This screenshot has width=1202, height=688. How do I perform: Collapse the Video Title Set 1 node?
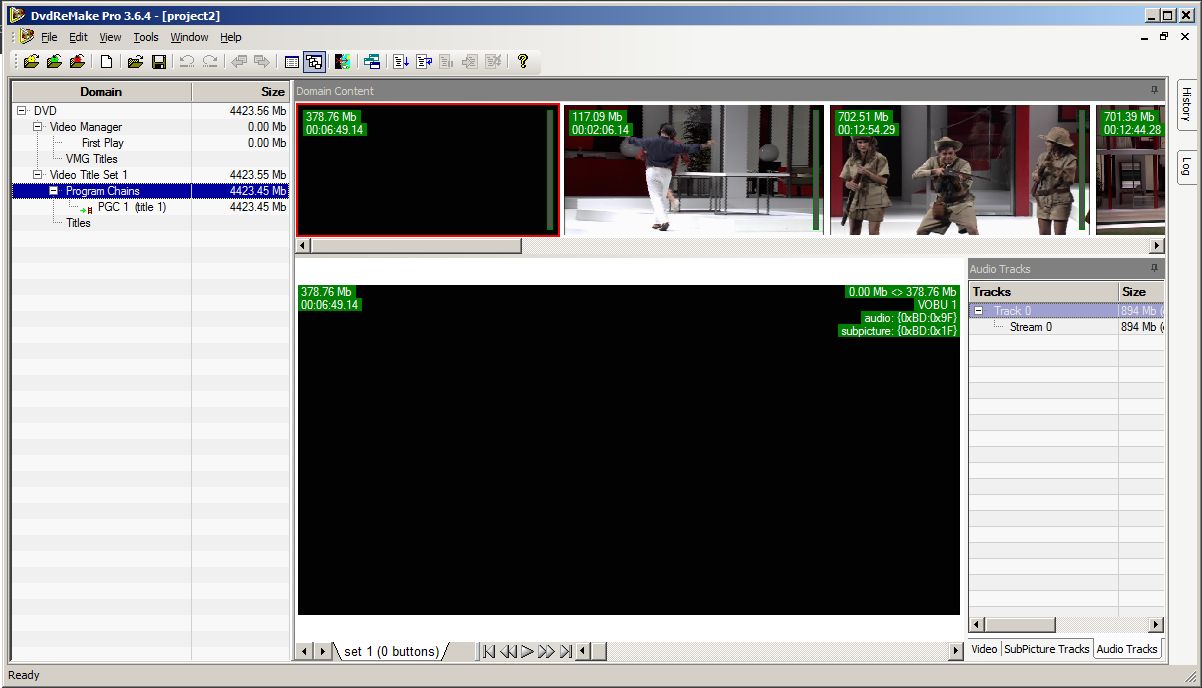38,175
